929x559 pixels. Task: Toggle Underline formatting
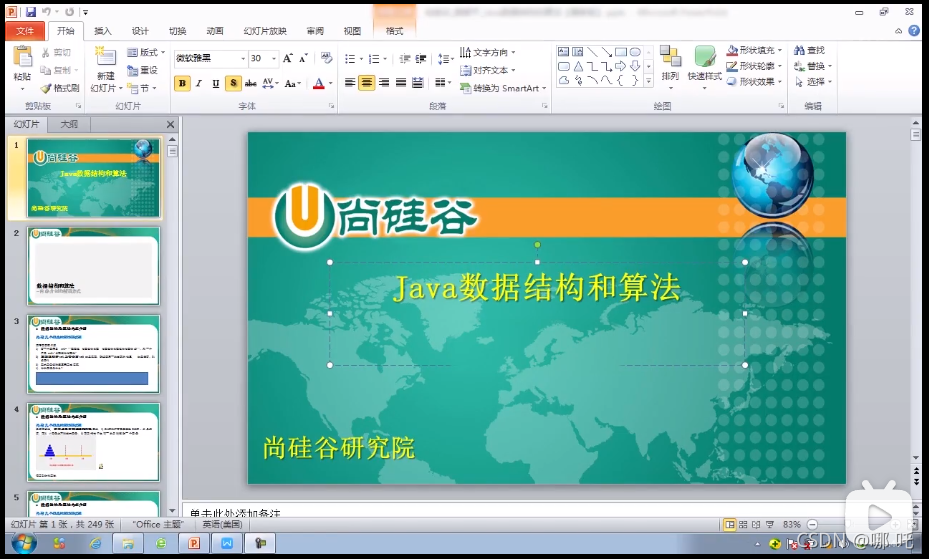tap(216, 83)
